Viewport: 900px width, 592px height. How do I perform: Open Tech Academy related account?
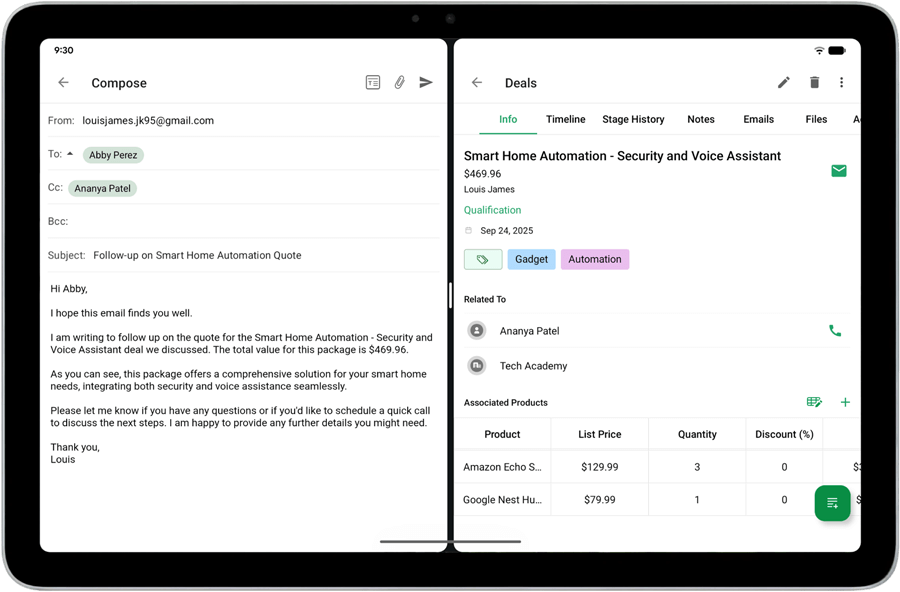click(533, 366)
